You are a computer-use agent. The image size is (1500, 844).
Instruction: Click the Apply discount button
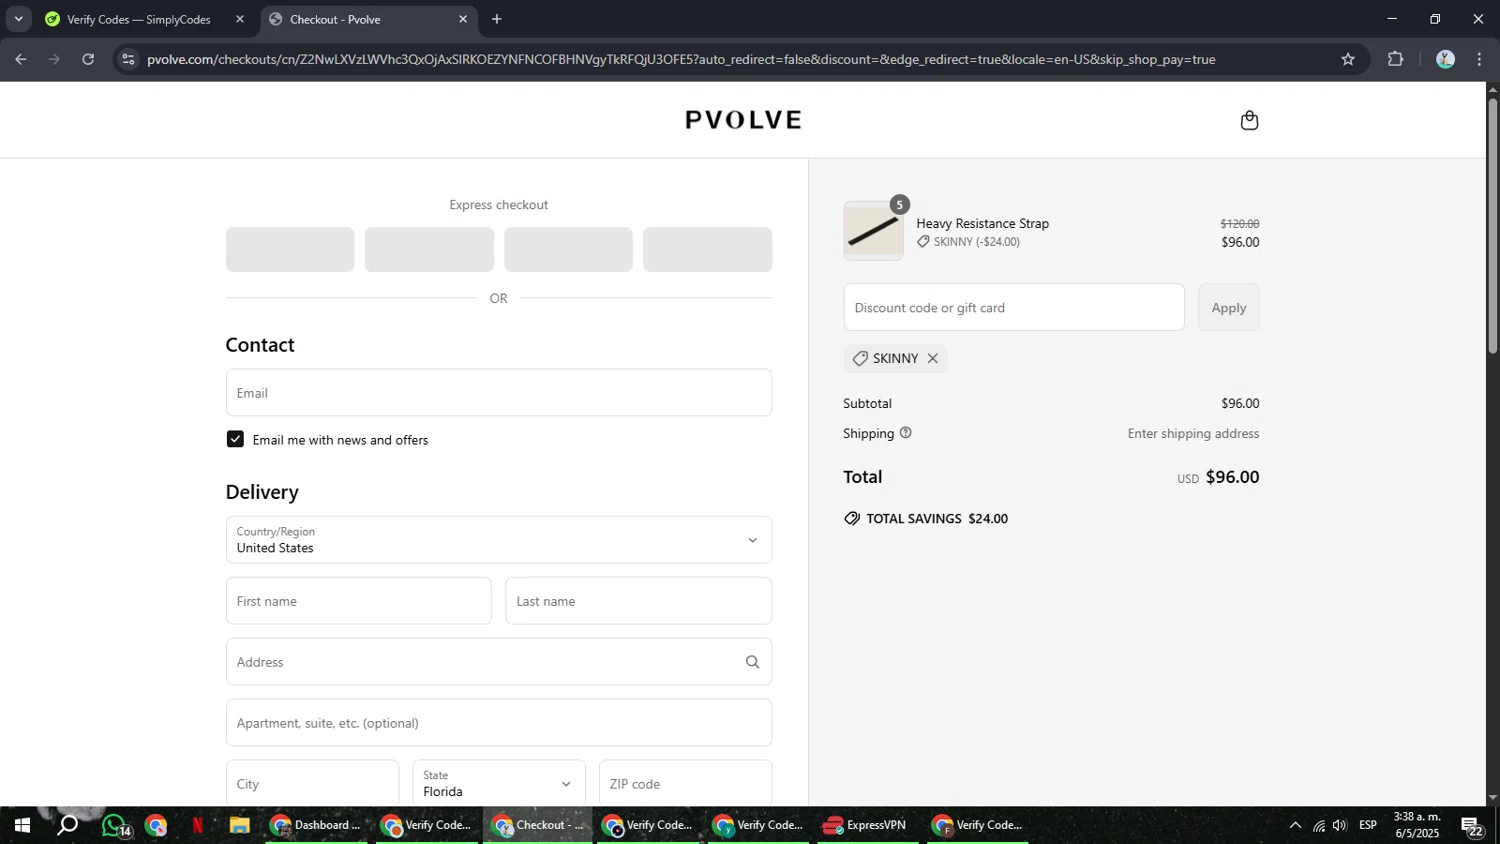[1229, 307]
